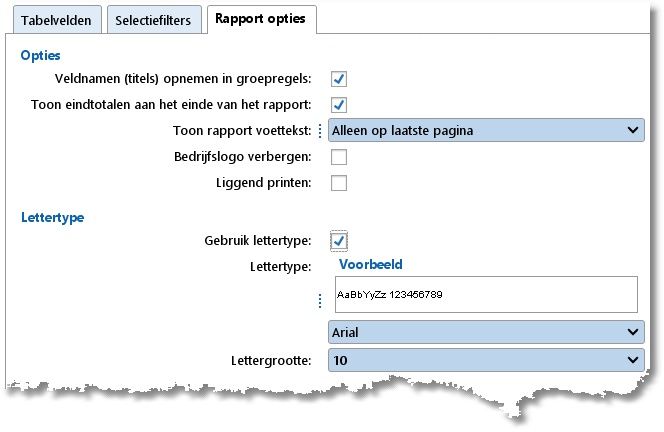
Task: Click the blue Lettertype section heading
Action: pyautogui.click(x=52, y=215)
